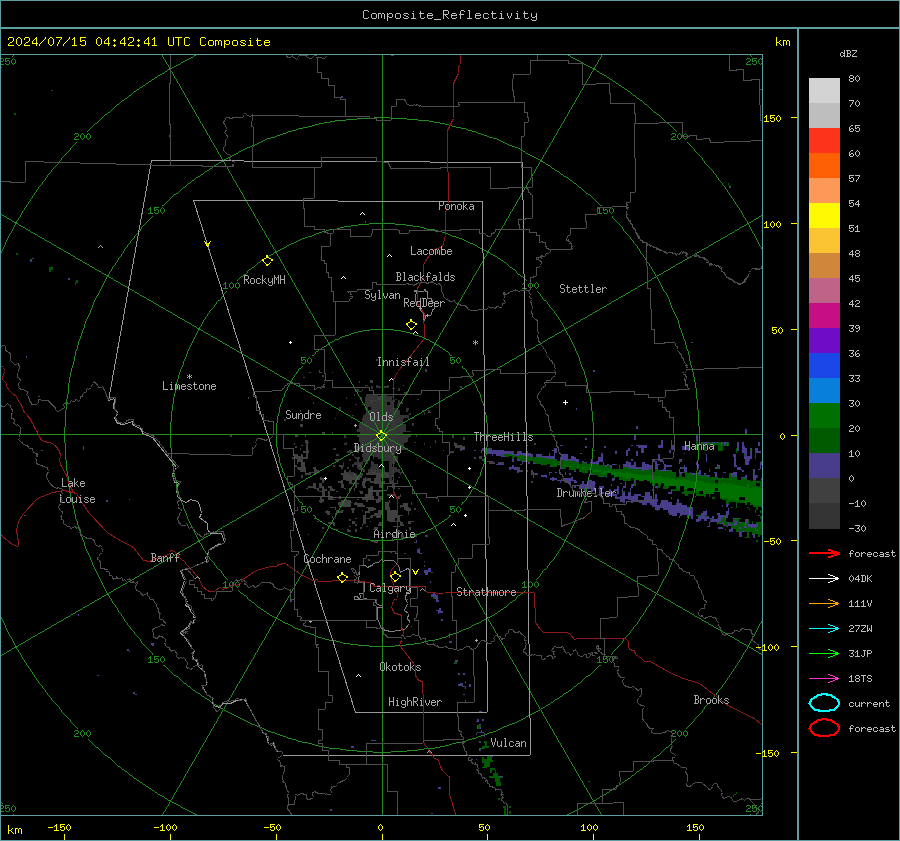Click the Vulcan town label

(x=509, y=743)
